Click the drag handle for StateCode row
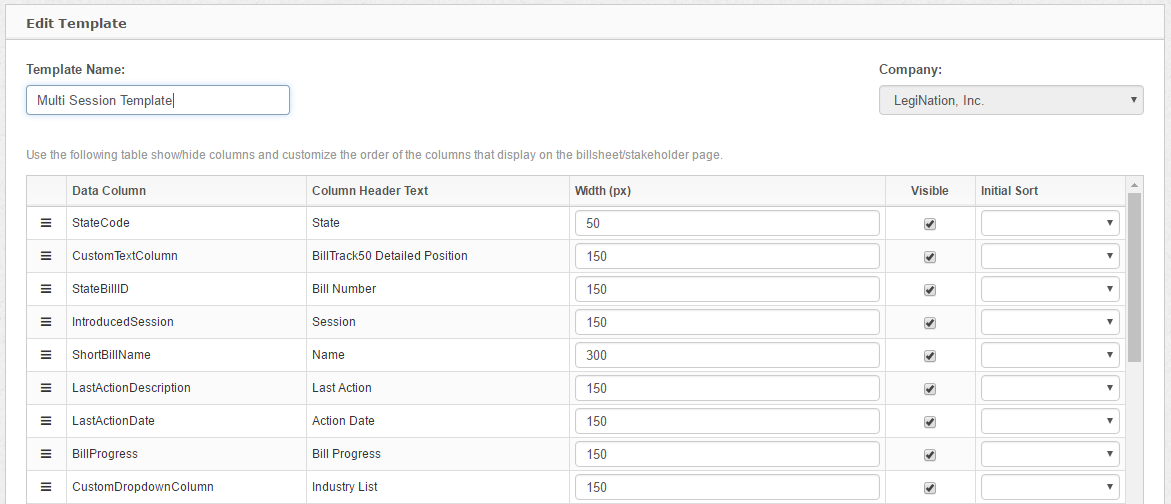1171x504 pixels. tap(46, 223)
